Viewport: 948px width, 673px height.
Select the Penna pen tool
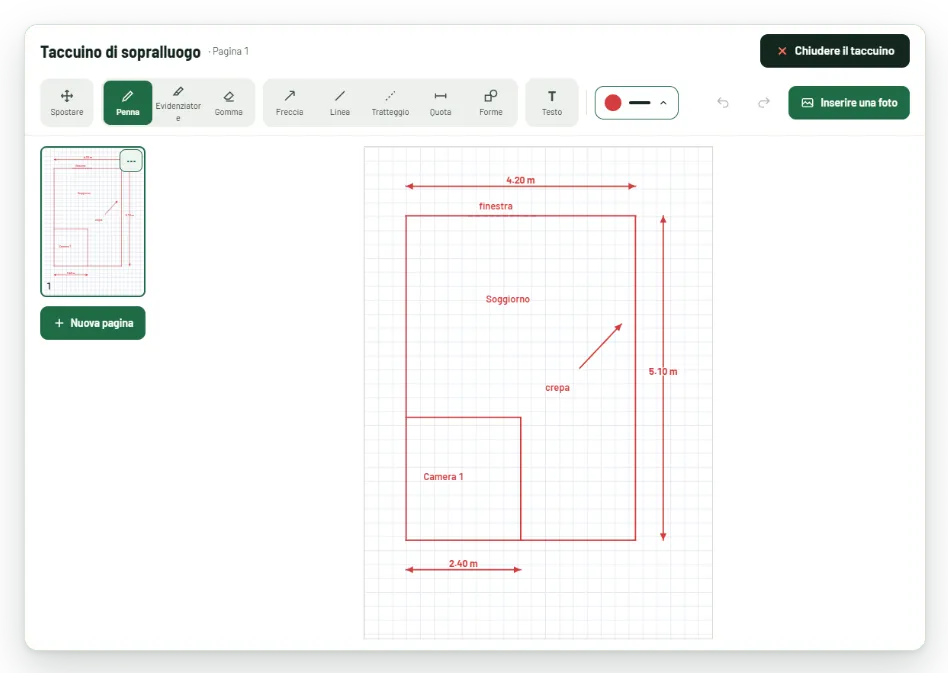128,103
